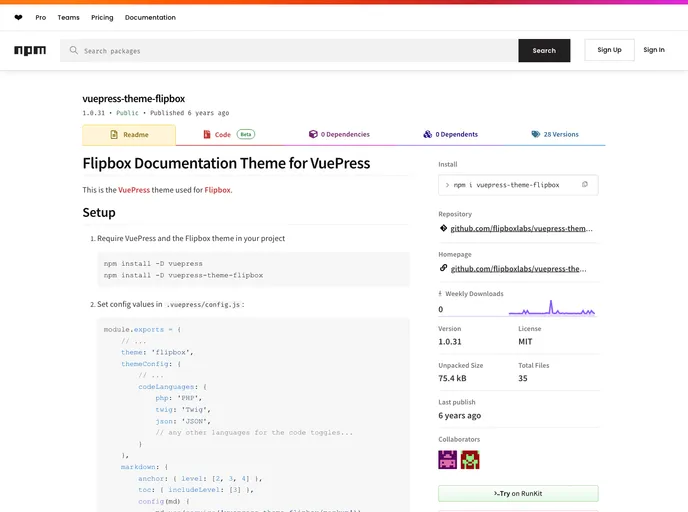The width and height of the screenshot is (688, 512).
Task: Open the 28 Versions tab
Action: coord(555,134)
